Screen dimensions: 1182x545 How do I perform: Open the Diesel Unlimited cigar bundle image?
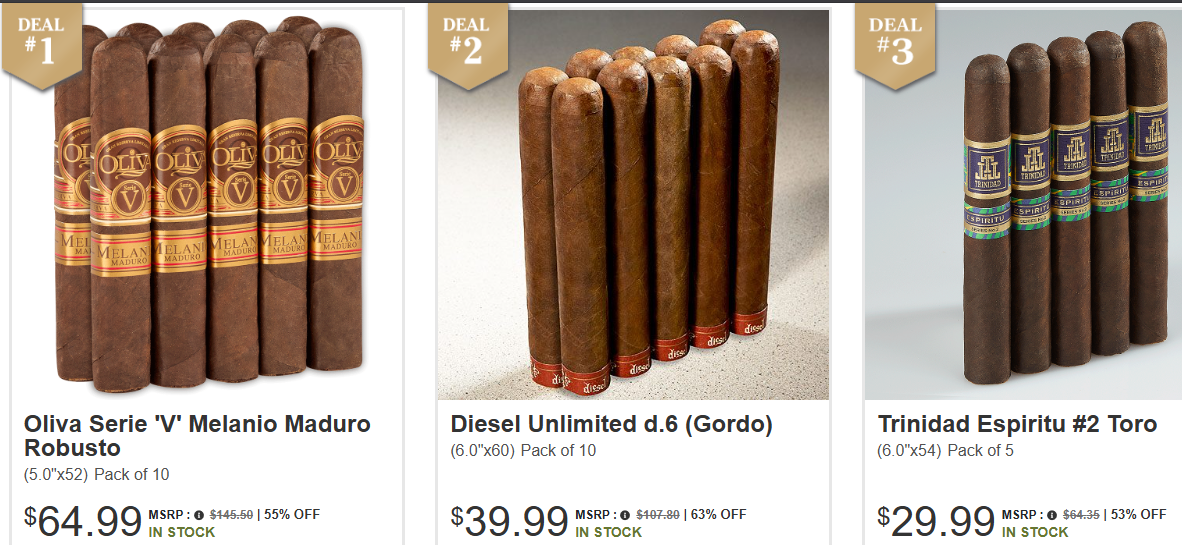coord(633,204)
